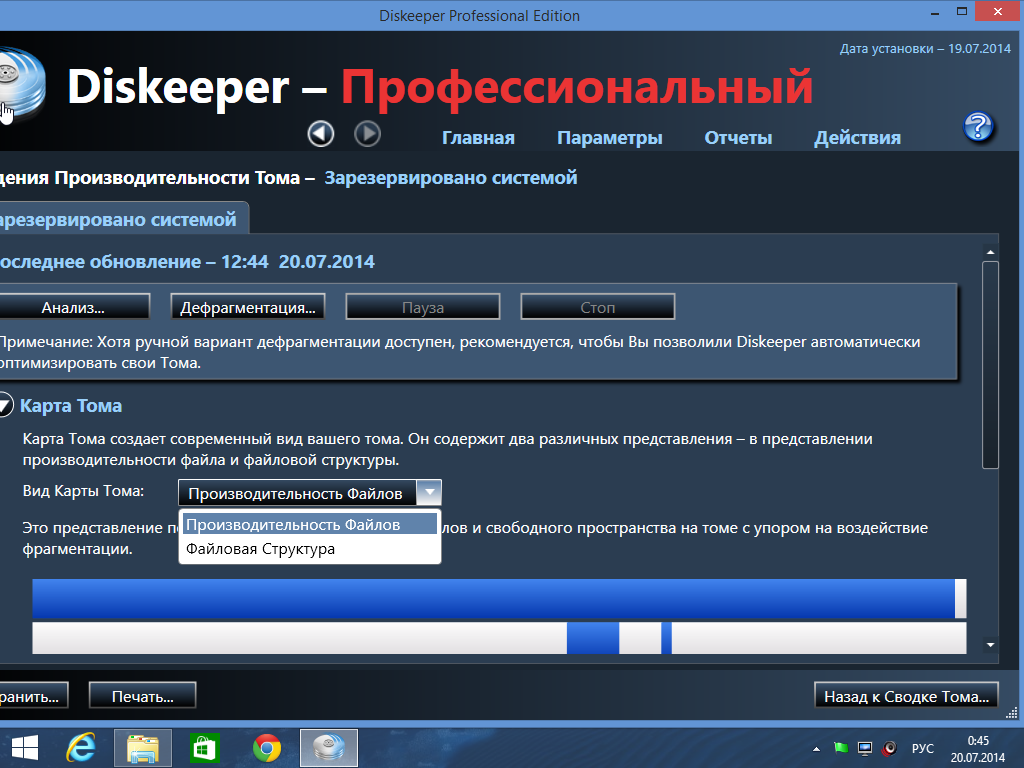Image resolution: width=1024 pixels, height=768 pixels.
Task: Open the Главная menu
Action: [x=478, y=138]
